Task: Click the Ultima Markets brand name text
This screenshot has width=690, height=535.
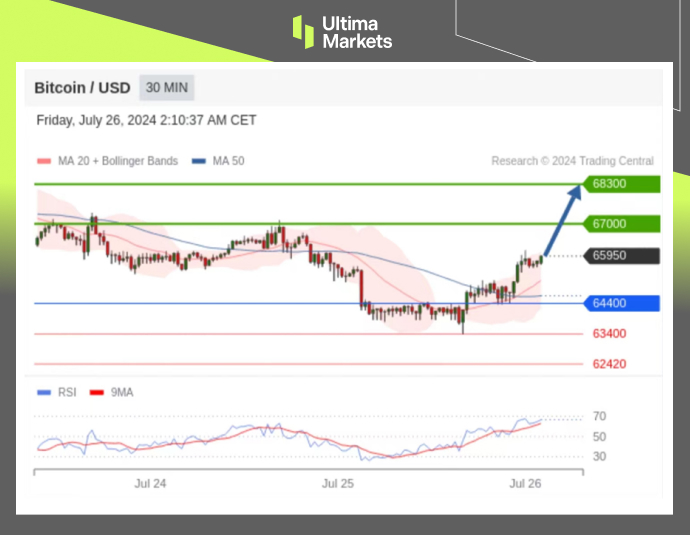Action: click(x=357, y=31)
